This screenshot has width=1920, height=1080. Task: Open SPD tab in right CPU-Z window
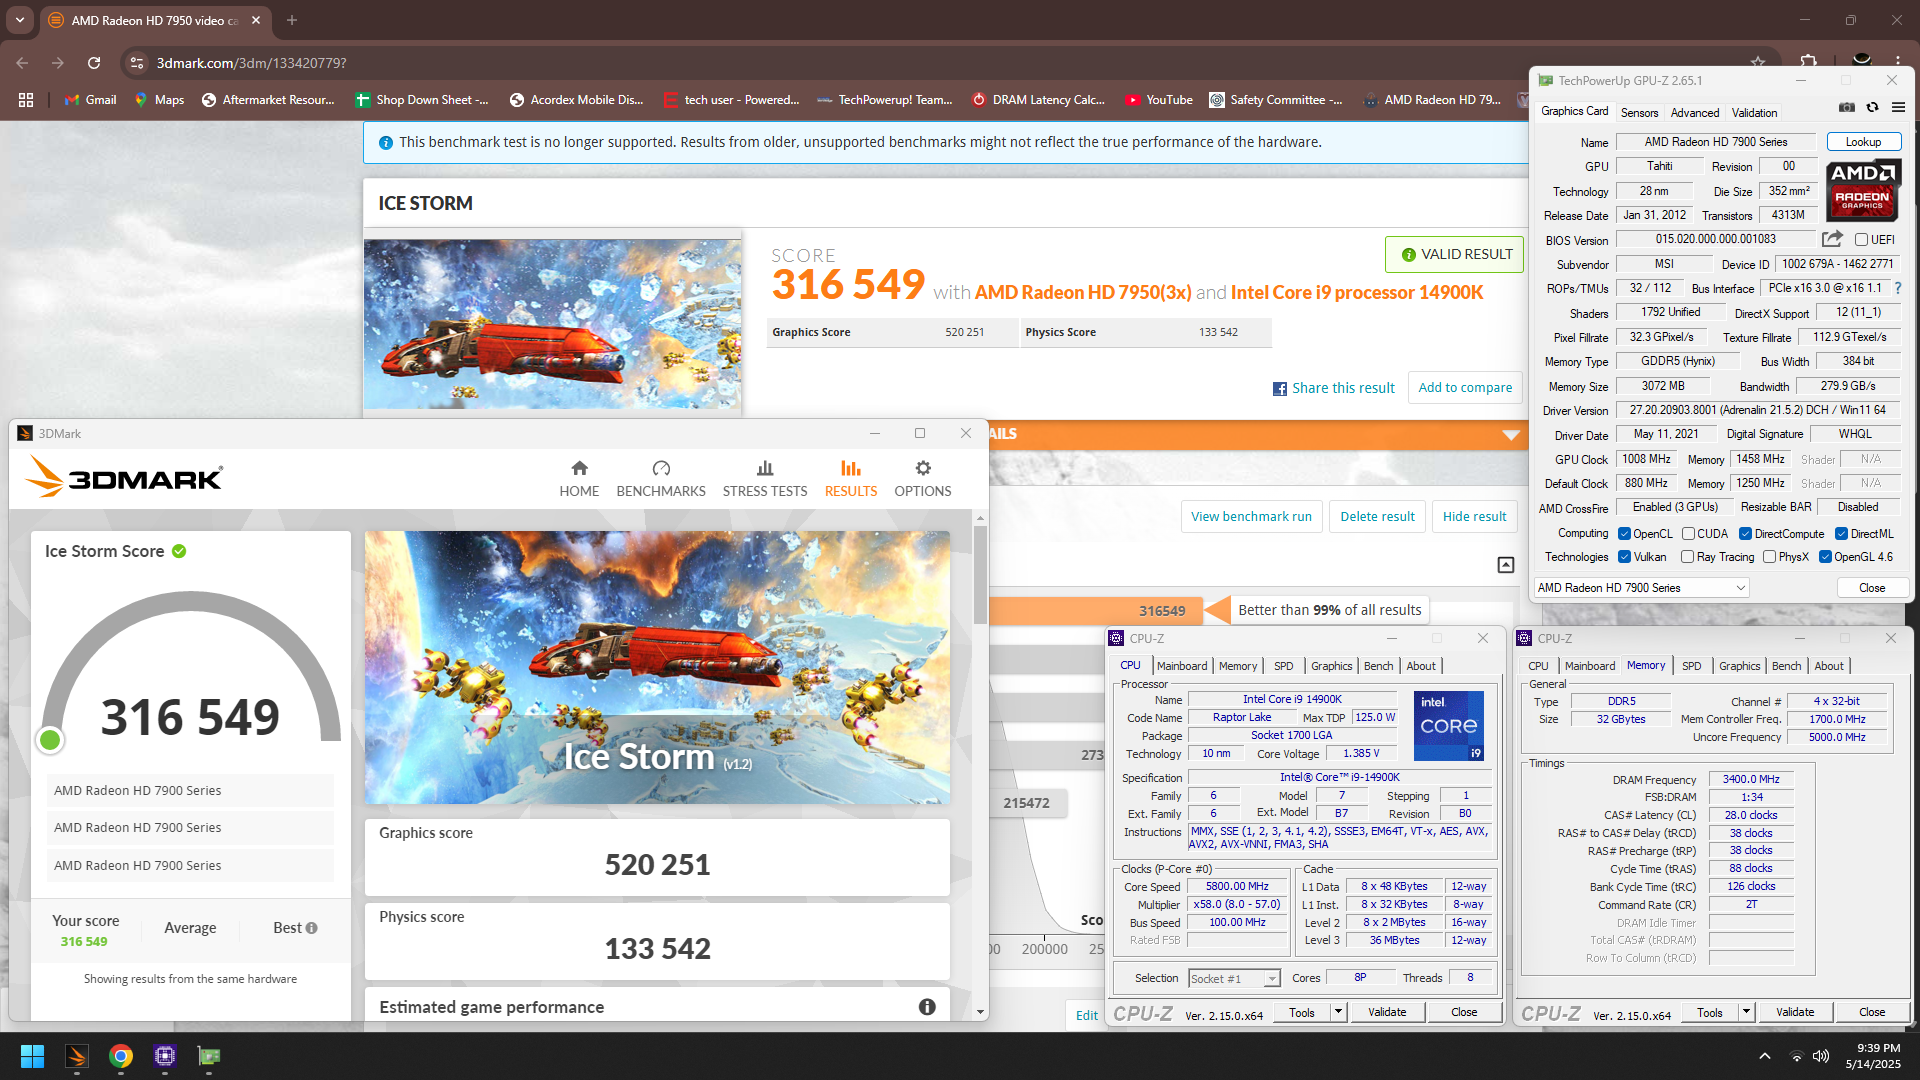(x=1691, y=666)
